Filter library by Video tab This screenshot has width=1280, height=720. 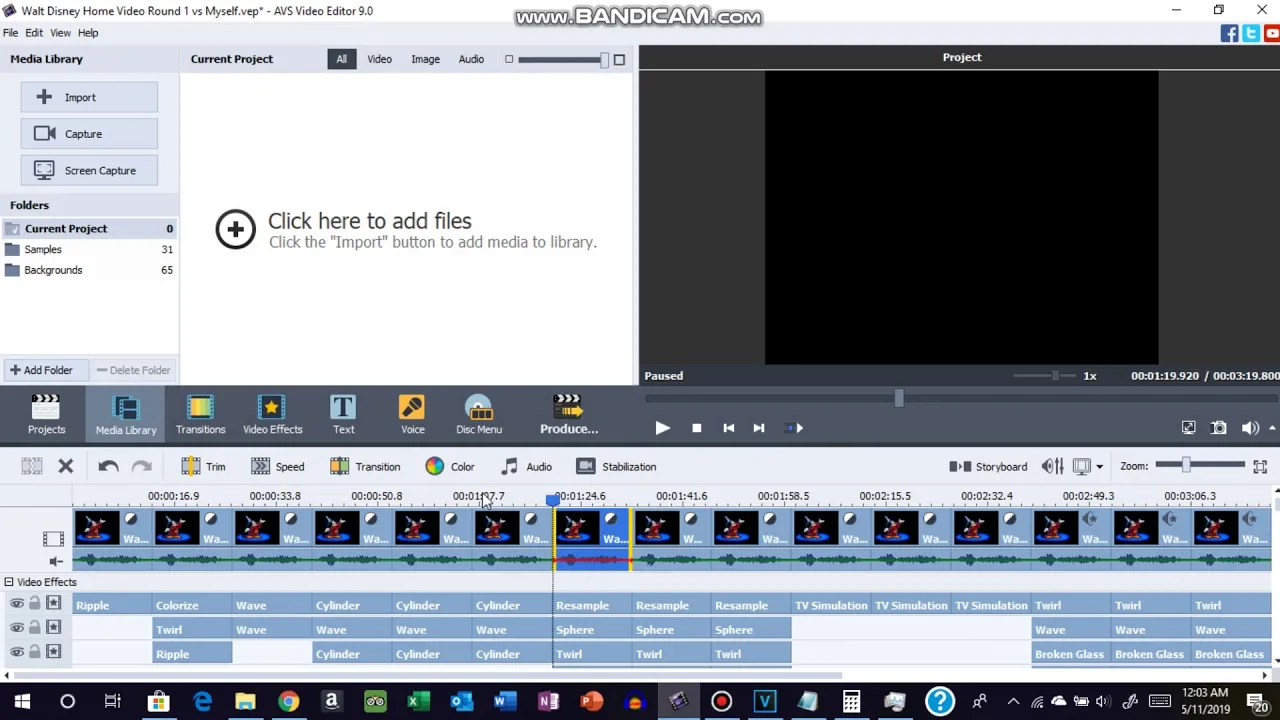(x=379, y=59)
